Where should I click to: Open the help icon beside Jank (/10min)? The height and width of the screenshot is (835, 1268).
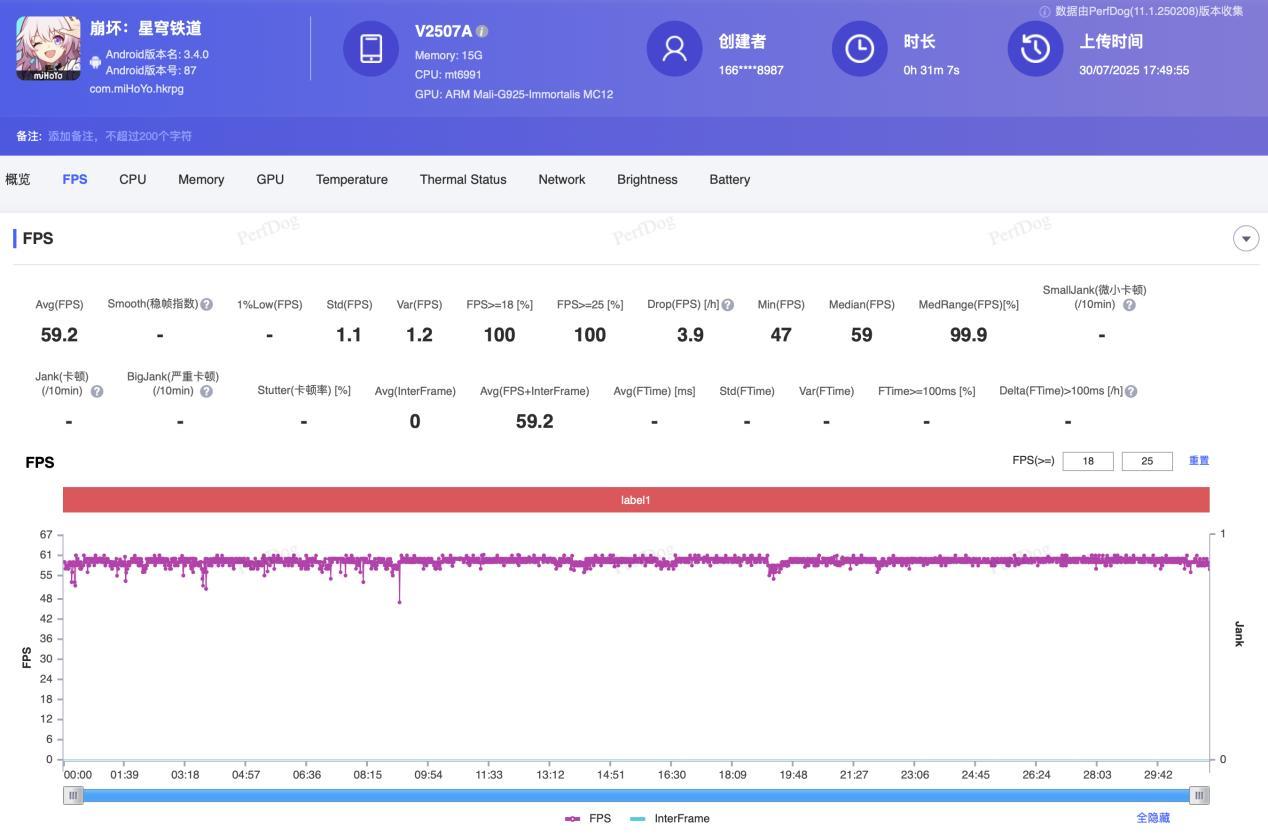(x=97, y=391)
